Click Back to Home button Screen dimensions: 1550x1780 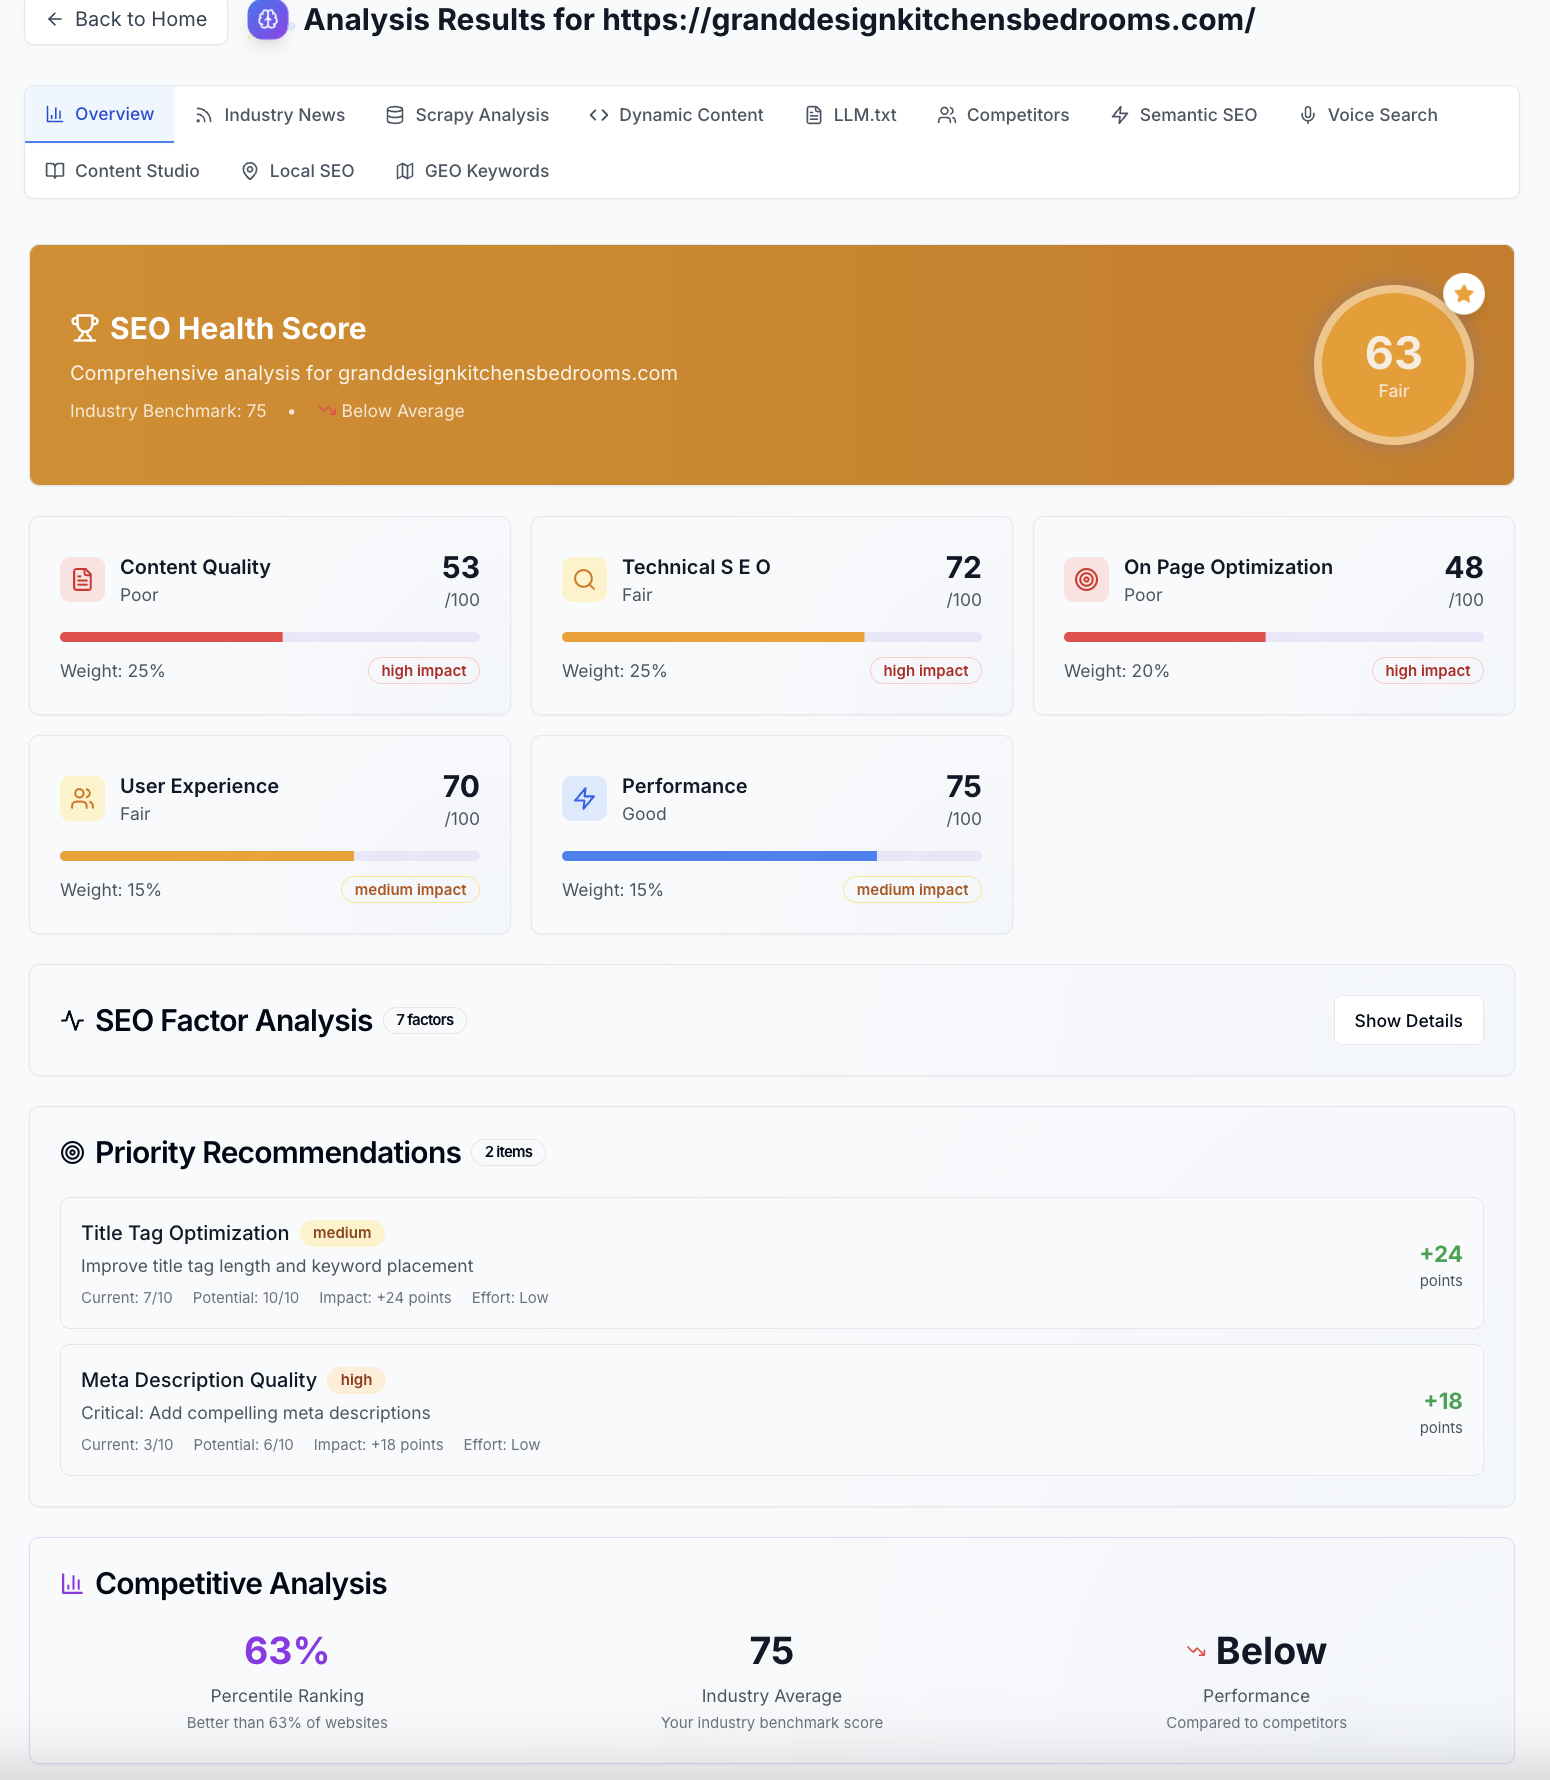click(x=126, y=20)
